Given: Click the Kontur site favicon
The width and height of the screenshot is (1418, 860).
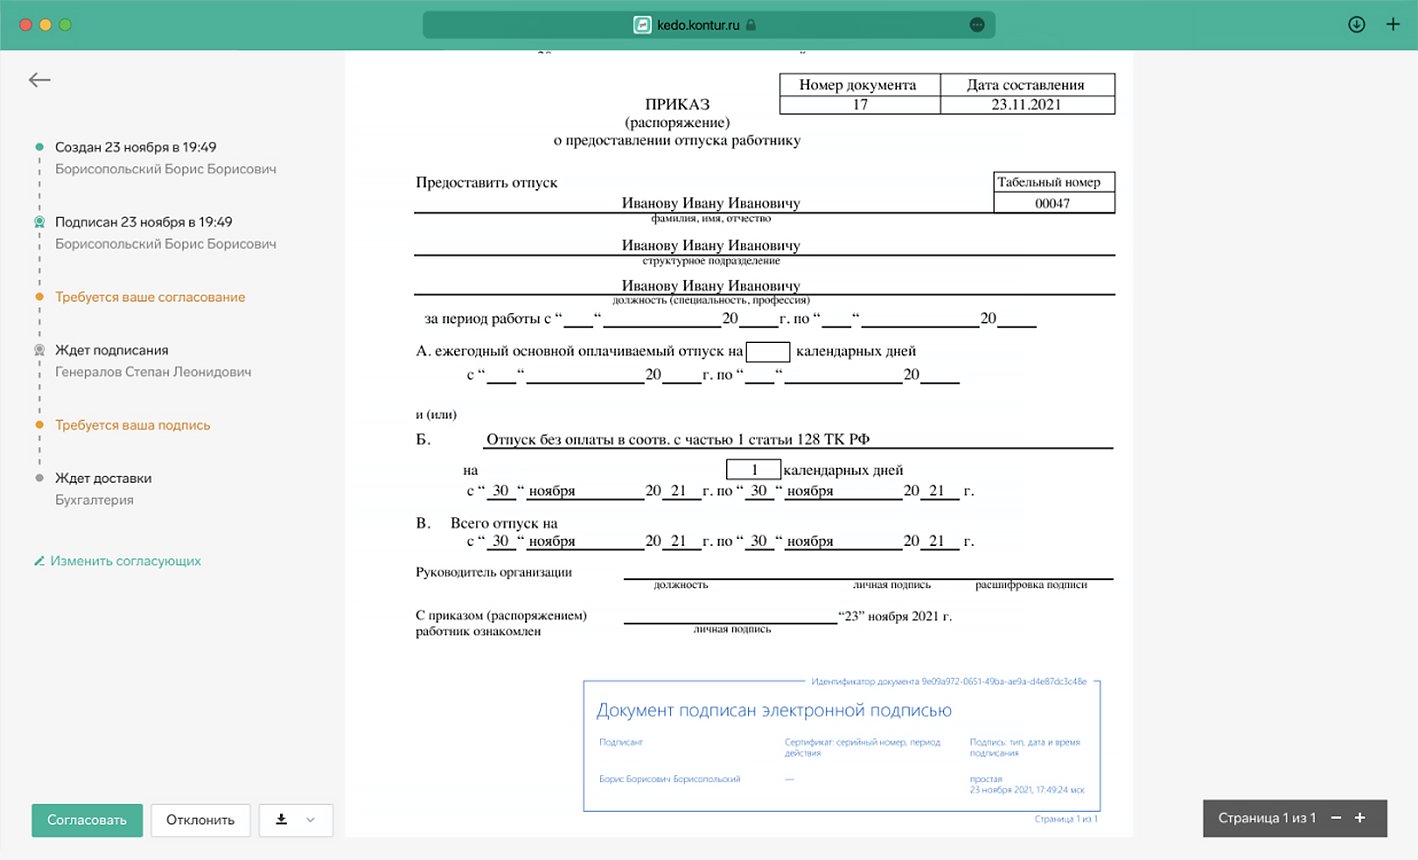Looking at the screenshot, I should [643, 25].
